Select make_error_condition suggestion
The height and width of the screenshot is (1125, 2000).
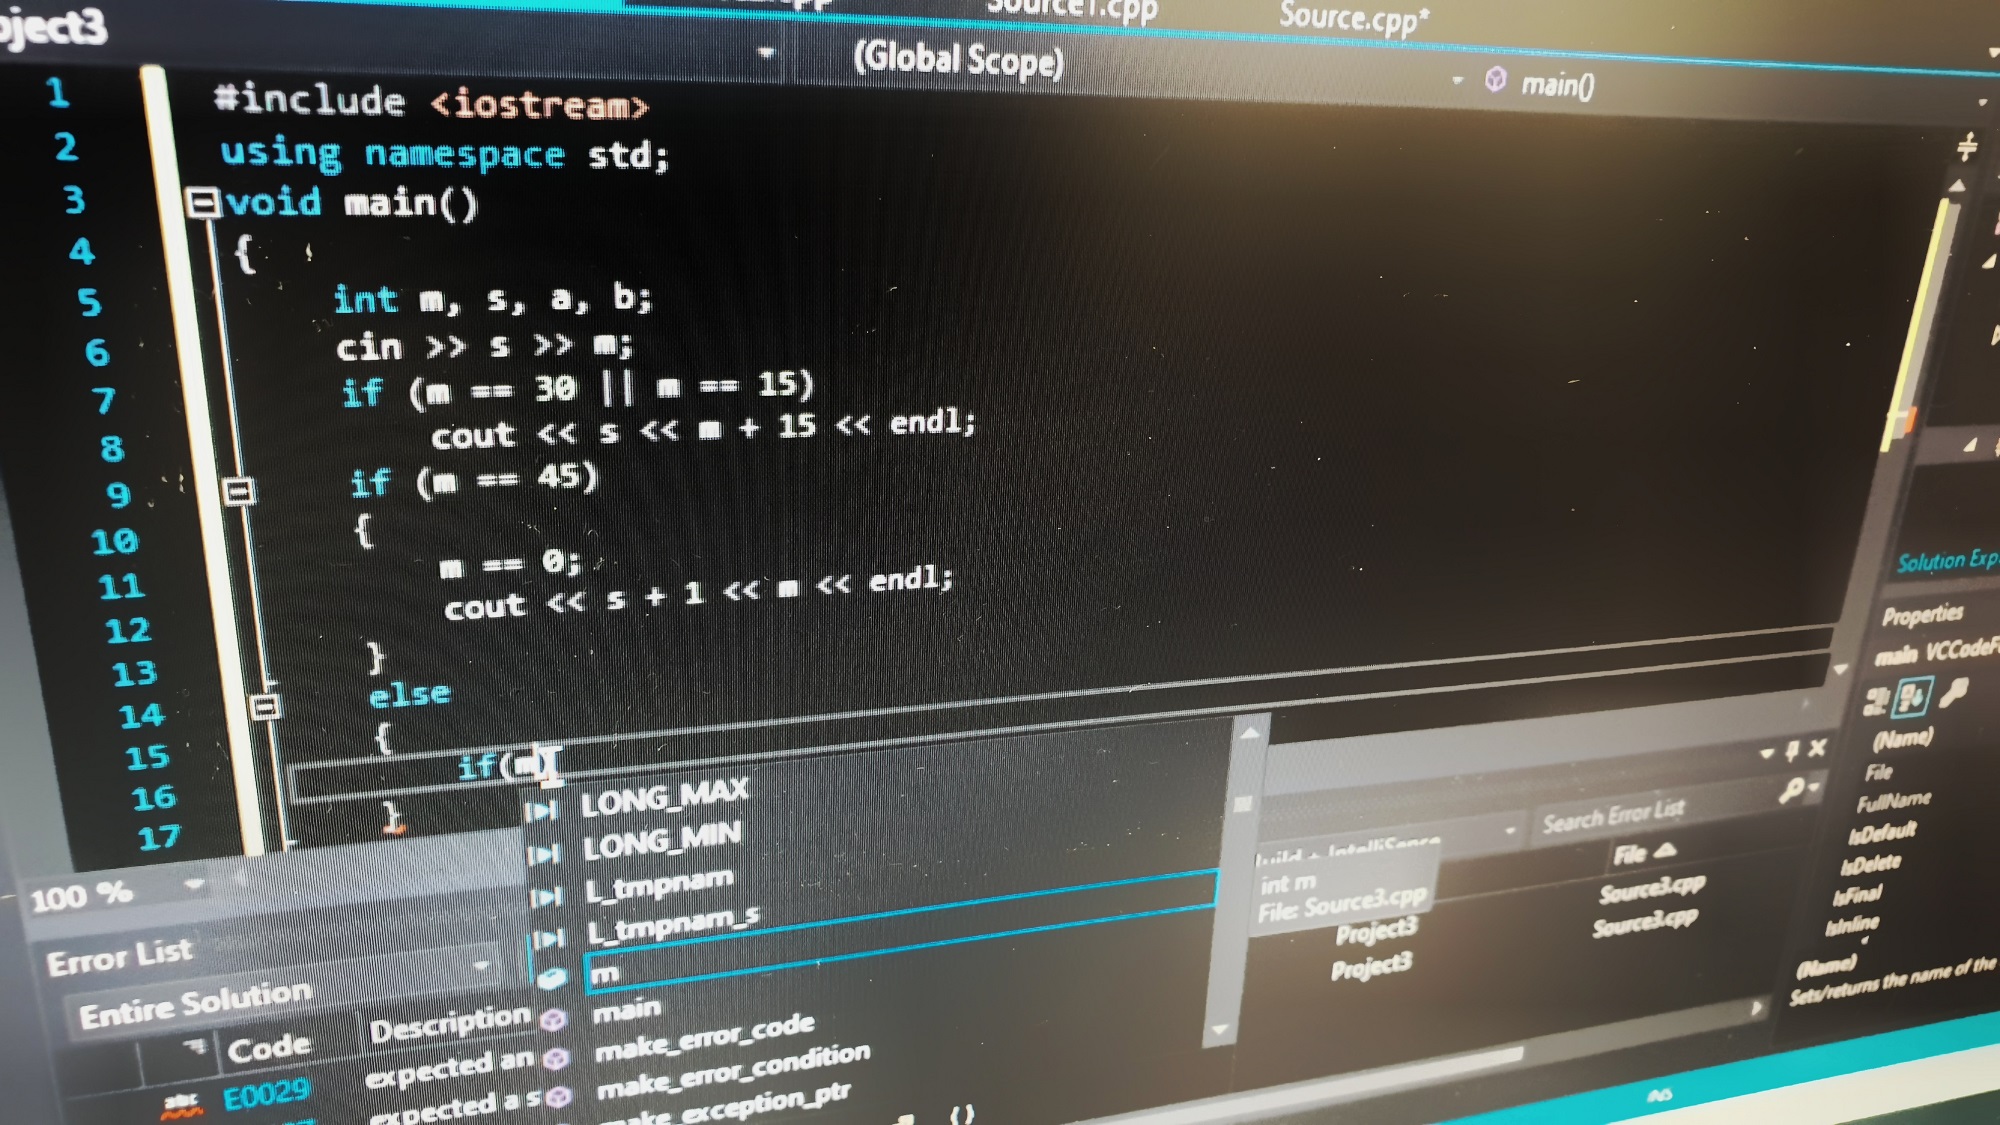point(733,1070)
